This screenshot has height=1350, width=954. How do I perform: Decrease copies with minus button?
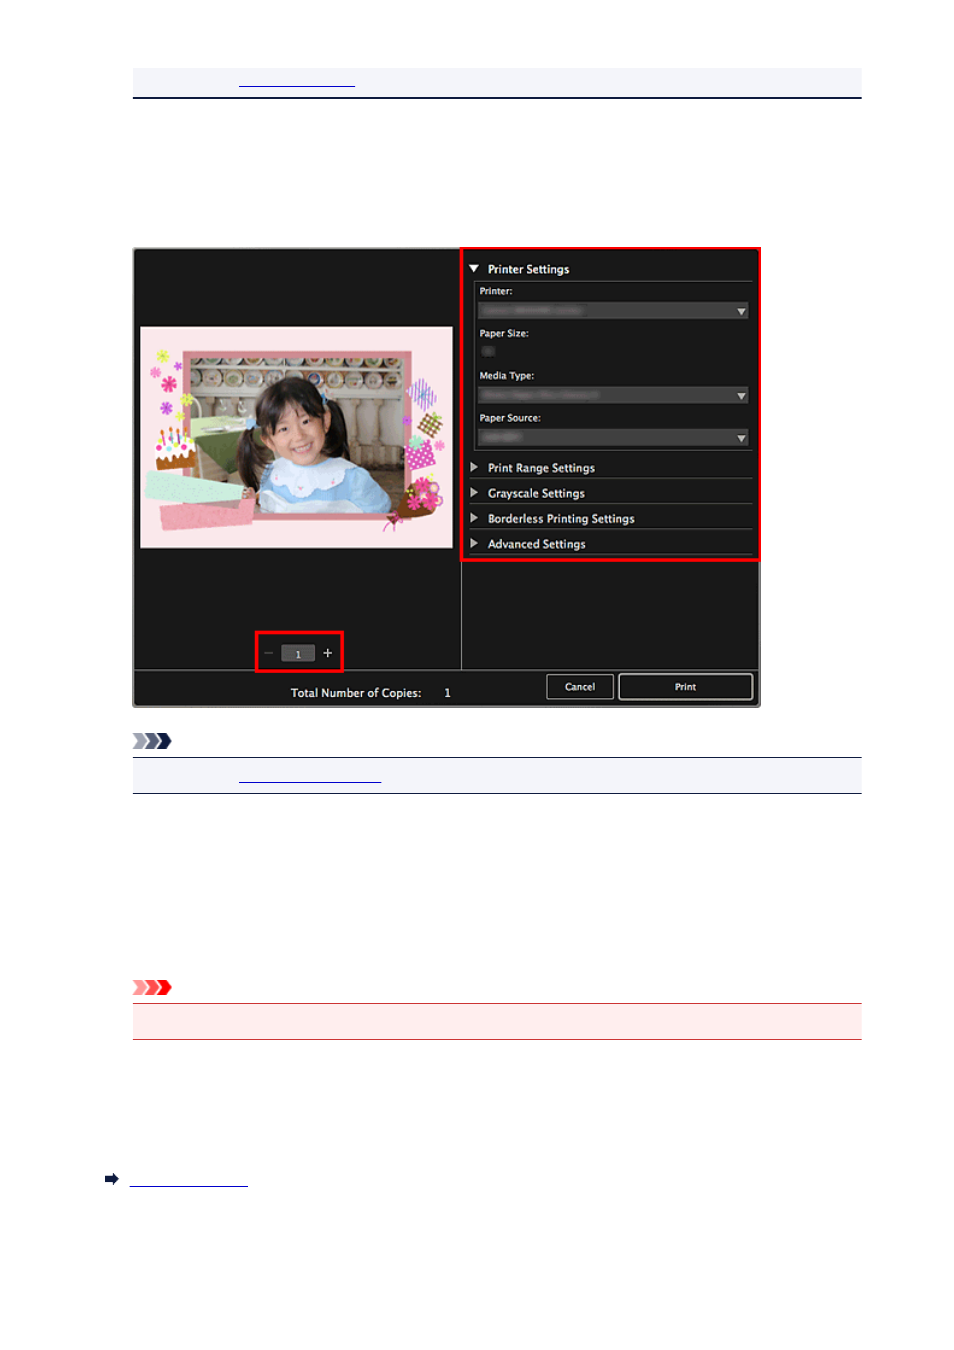(x=269, y=653)
